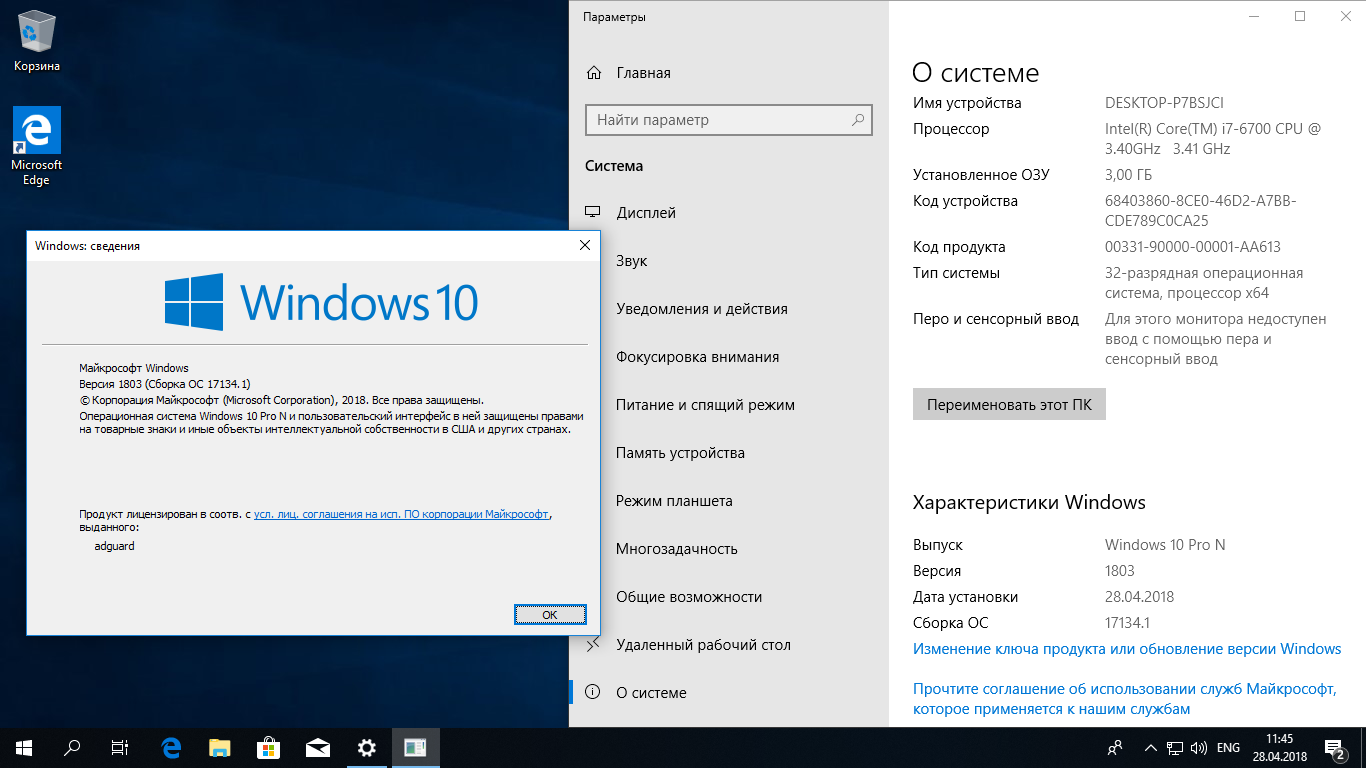Click the О системе page heading
Screen dimensions: 1366x768
[x=975, y=73]
